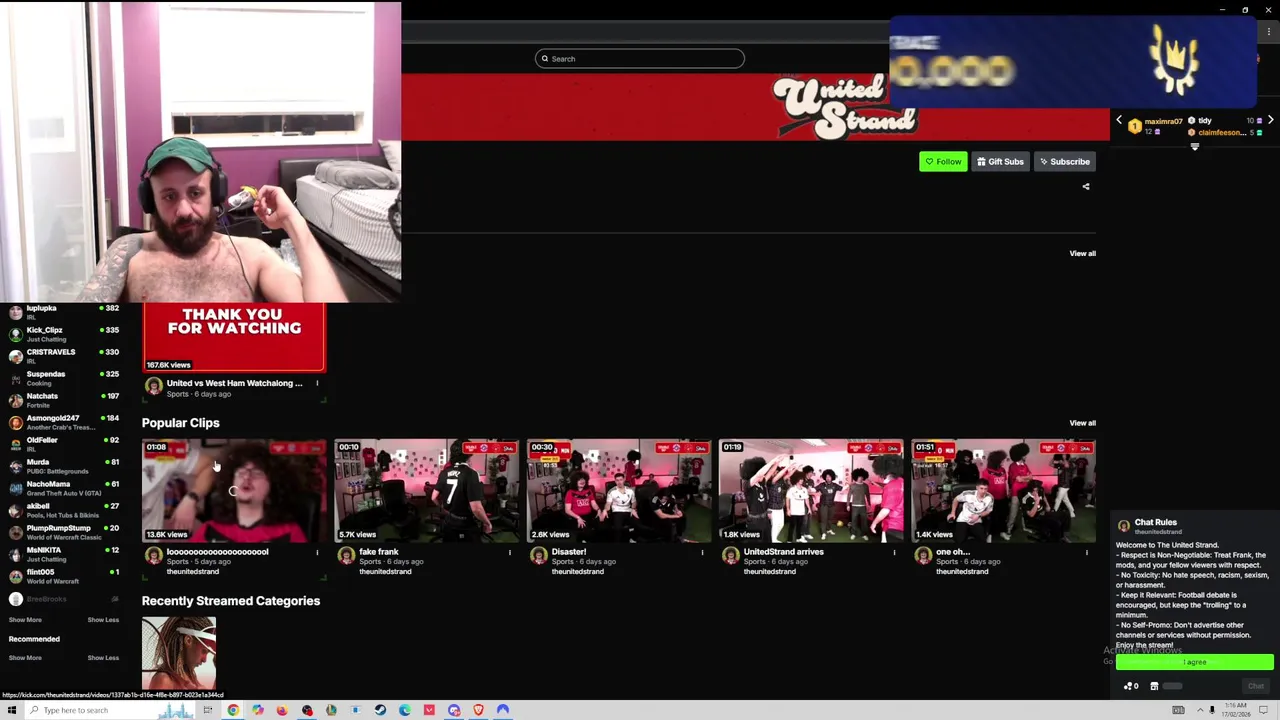
Task: Click maximra07 in the gift leaderboard
Action: [x=1163, y=122]
